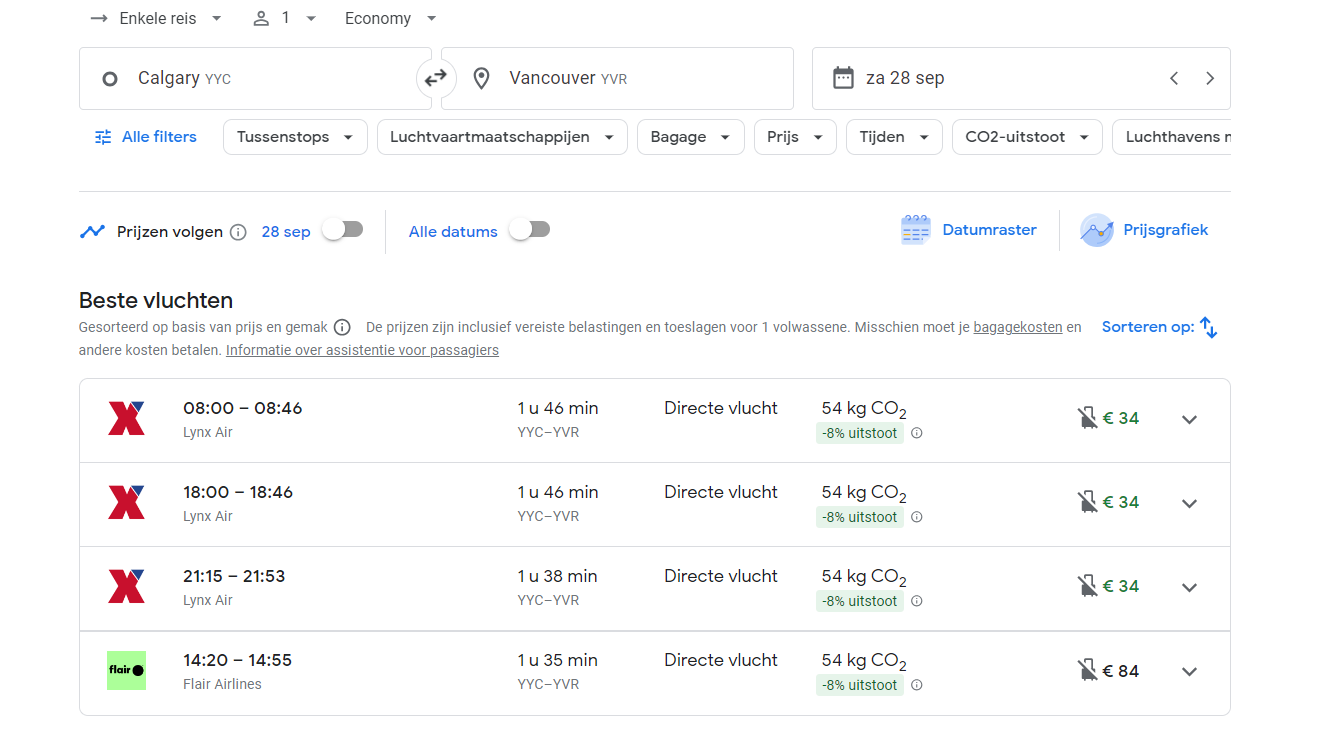Go to the previous departure date
The image size is (1318, 732).
tap(1174, 78)
